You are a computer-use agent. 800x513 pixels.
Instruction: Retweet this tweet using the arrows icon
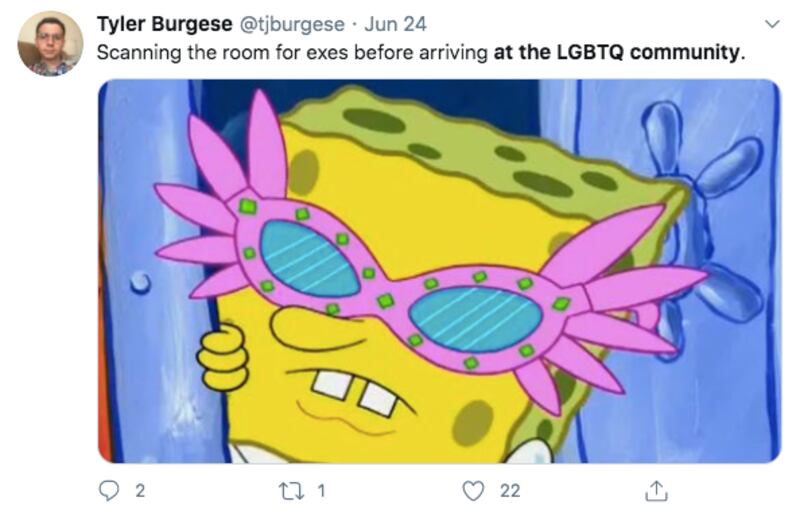tap(291, 491)
